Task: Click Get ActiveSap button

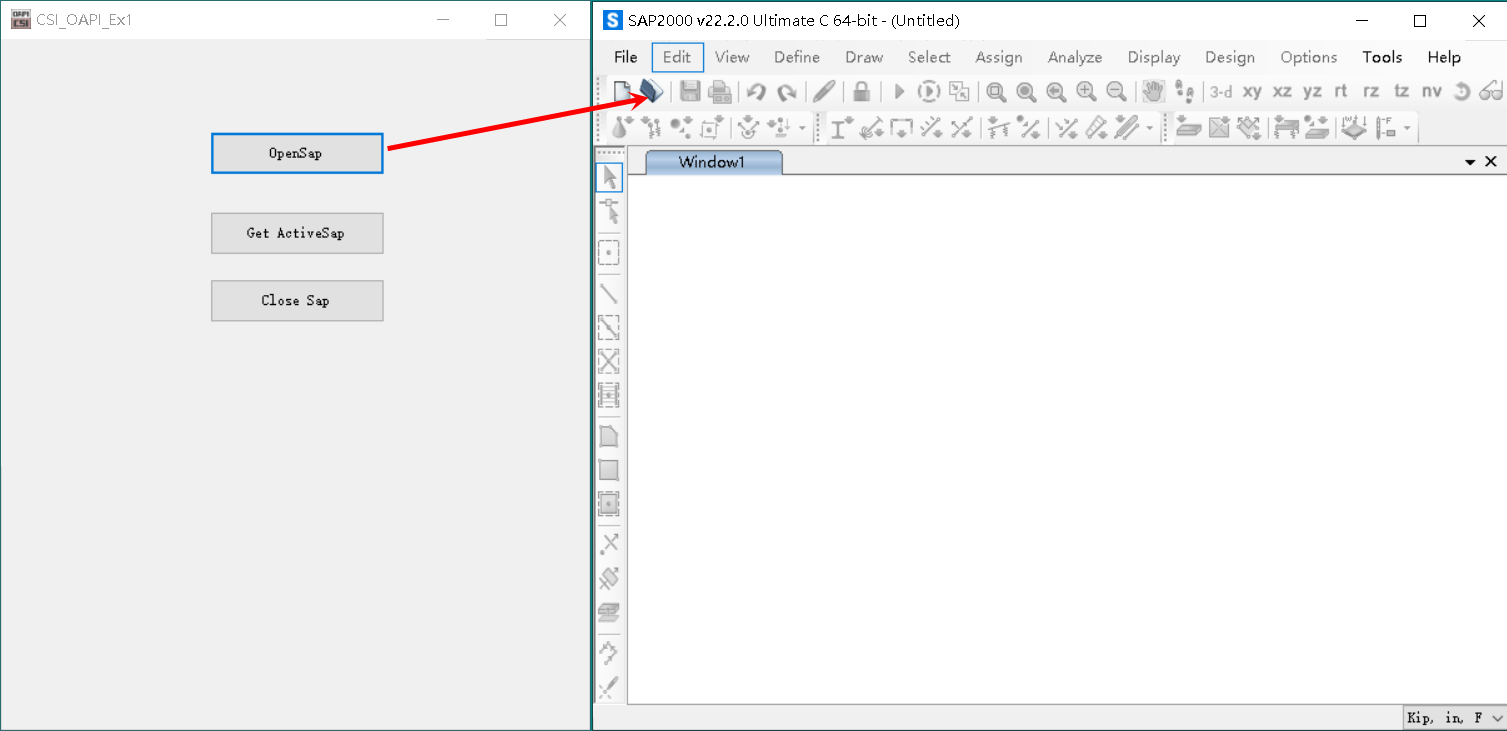Action: click(x=297, y=233)
